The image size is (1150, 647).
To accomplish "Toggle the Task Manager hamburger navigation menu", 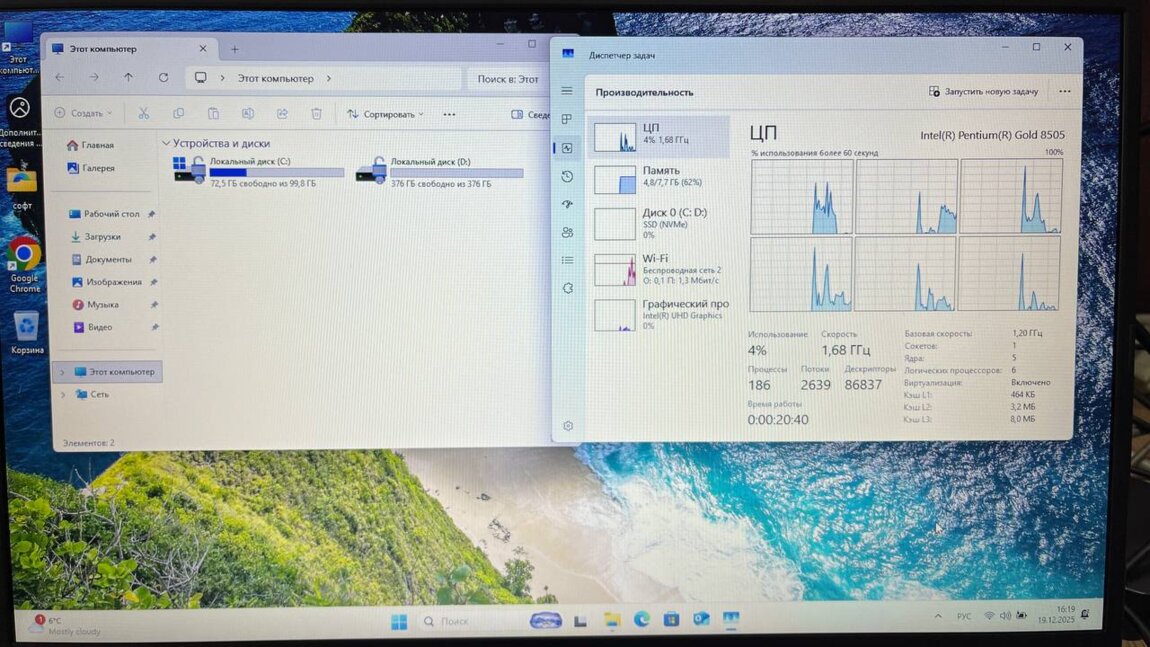I will [x=567, y=91].
